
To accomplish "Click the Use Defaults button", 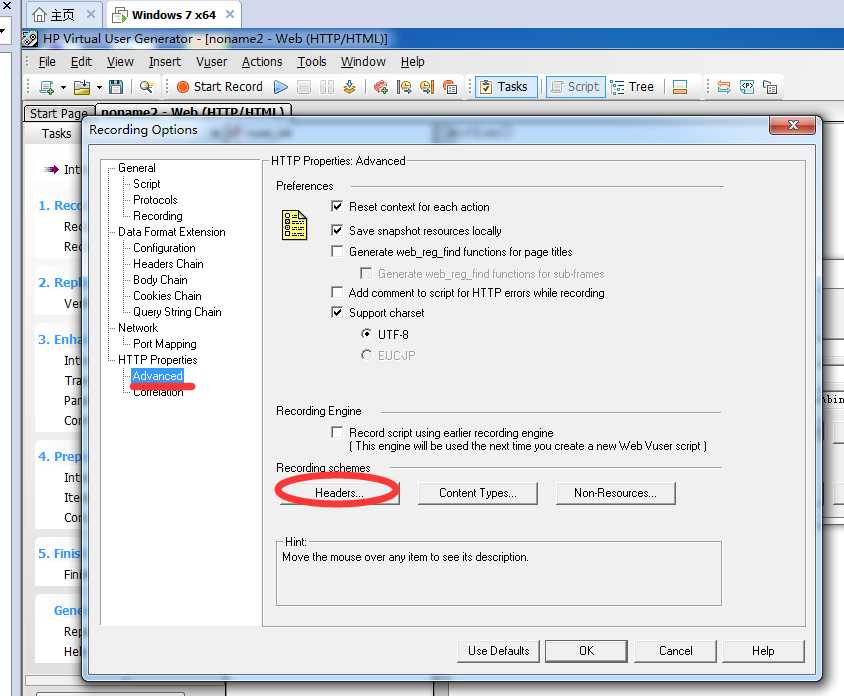I will pyautogui.click(x=498, y=651).
